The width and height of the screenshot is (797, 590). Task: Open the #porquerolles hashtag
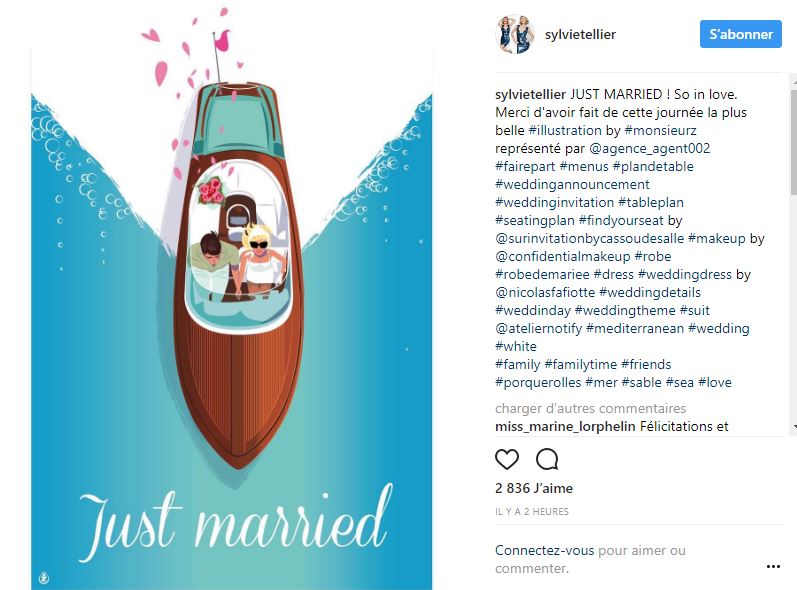click(x=538, y=382)
